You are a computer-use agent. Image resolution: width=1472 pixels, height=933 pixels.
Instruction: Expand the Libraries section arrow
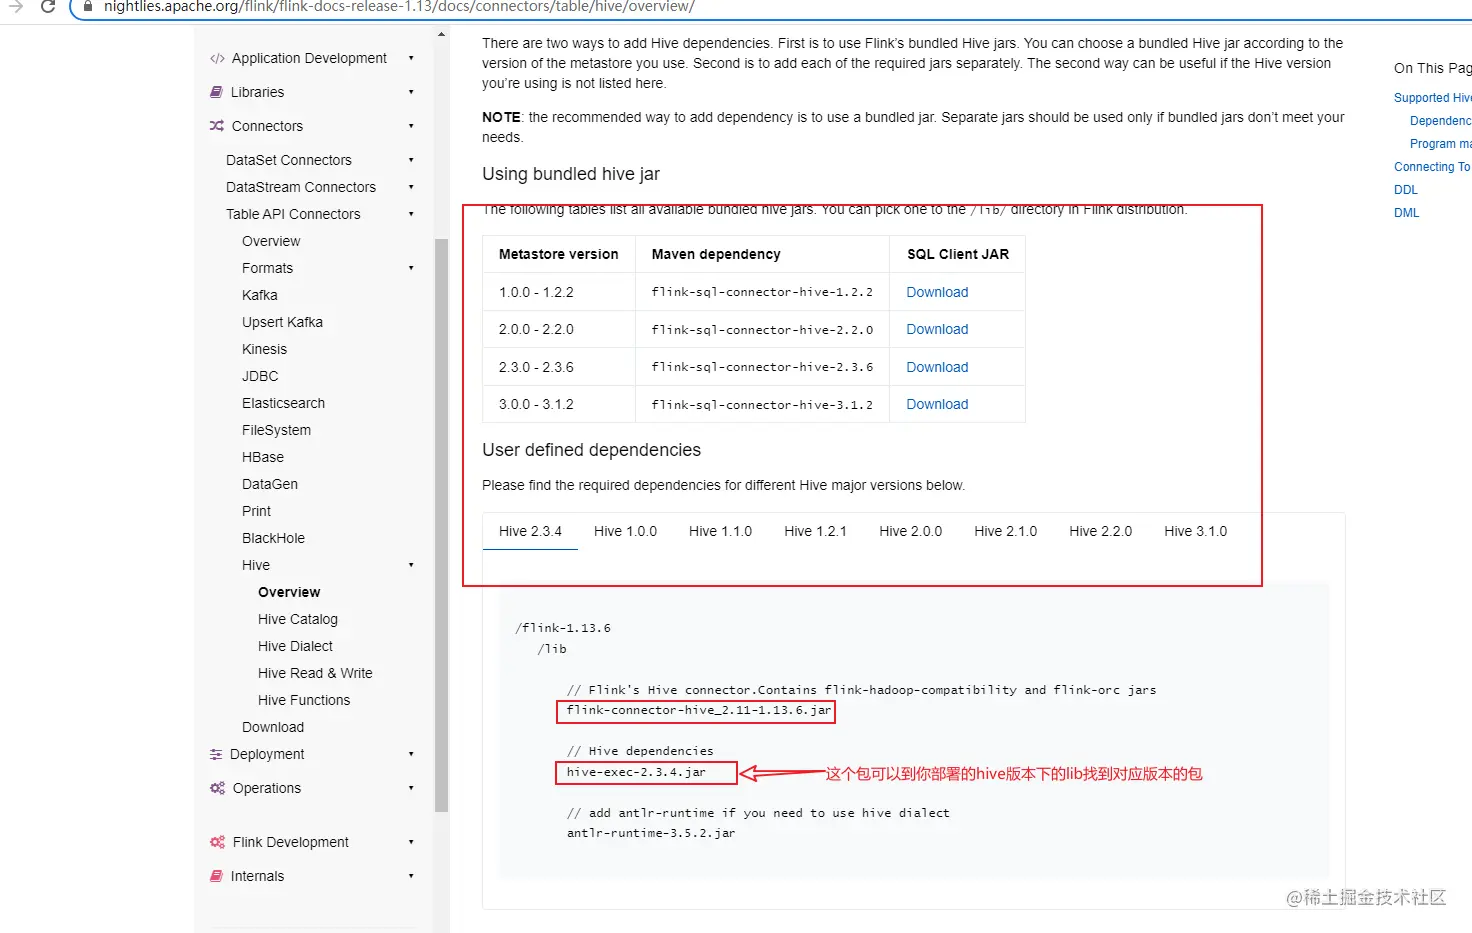coord(411,92)
